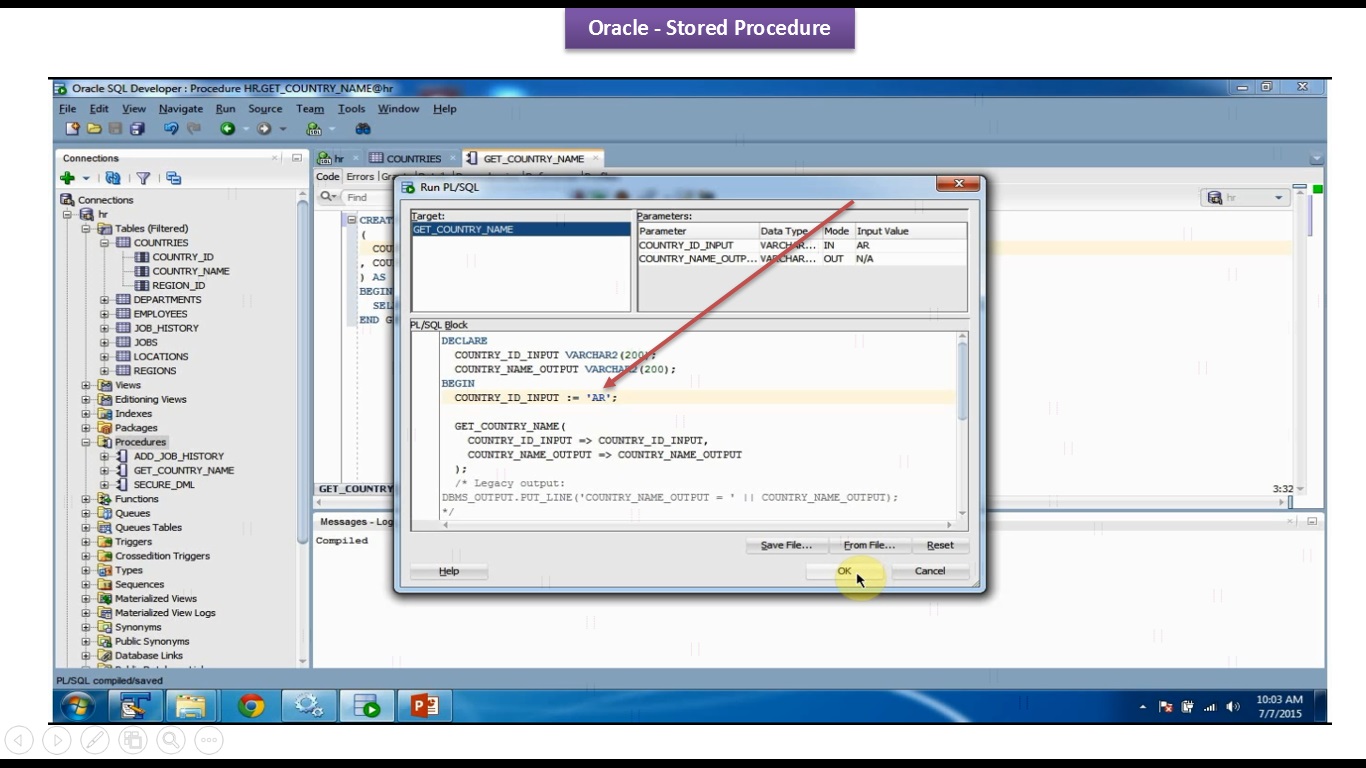Open the Source menu

click(265, 109)
